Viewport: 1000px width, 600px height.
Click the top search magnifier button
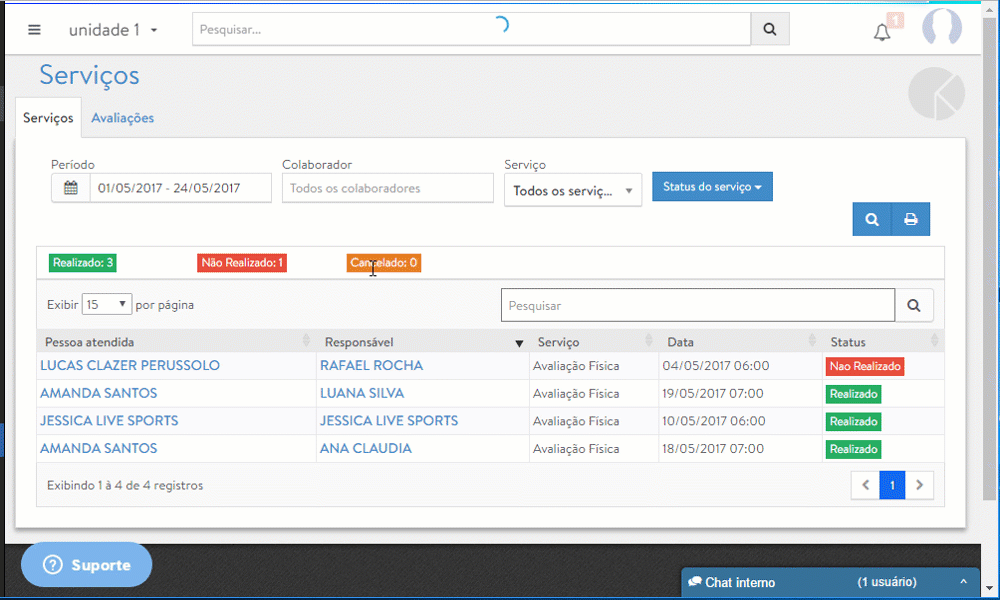(769, 30)
